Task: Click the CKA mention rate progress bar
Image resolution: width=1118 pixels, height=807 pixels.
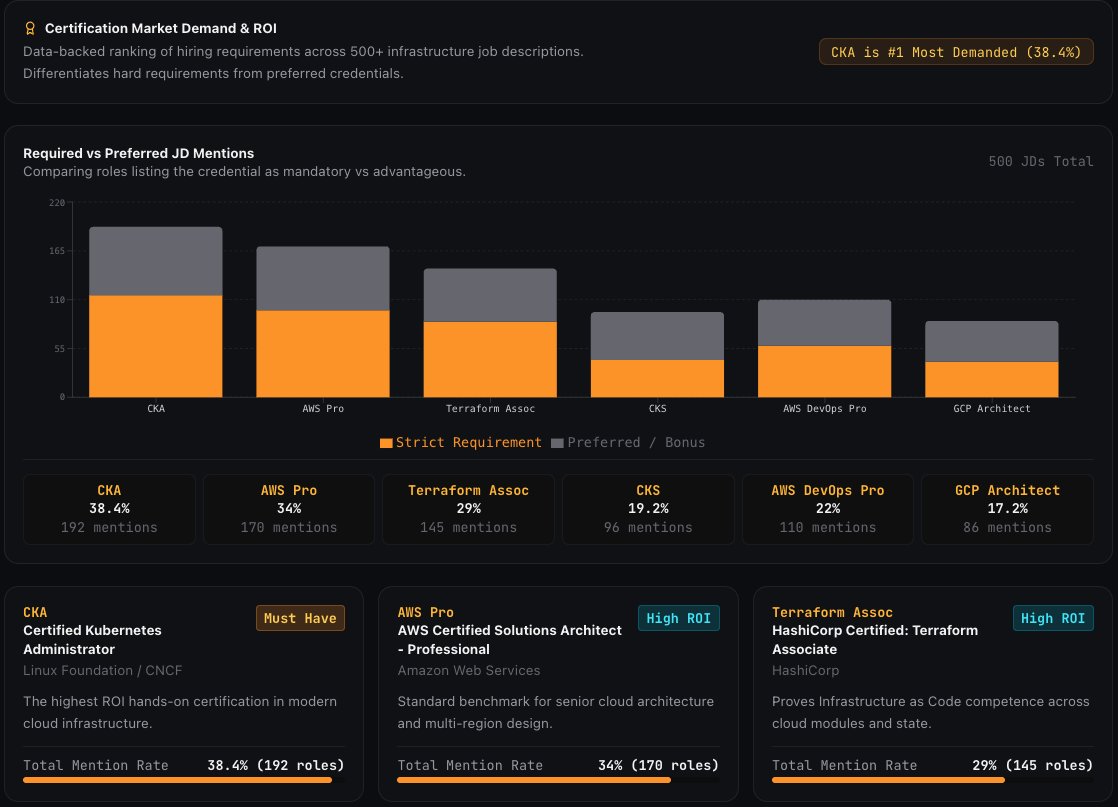Action: click(183, 780)
